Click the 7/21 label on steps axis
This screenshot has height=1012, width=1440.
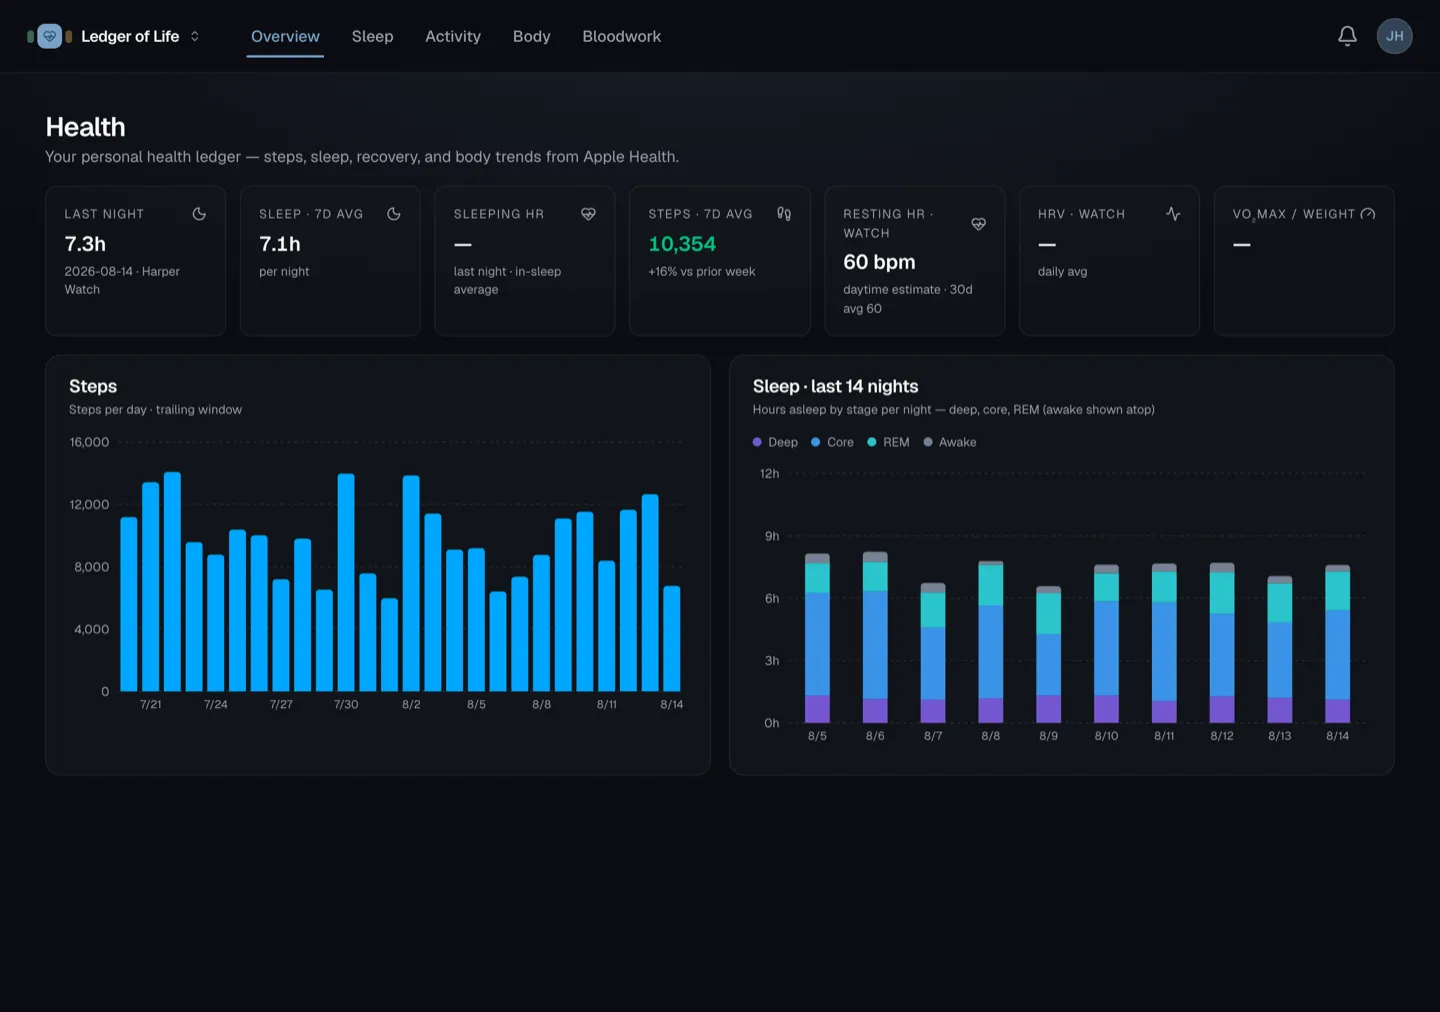(x=150, y=705)
